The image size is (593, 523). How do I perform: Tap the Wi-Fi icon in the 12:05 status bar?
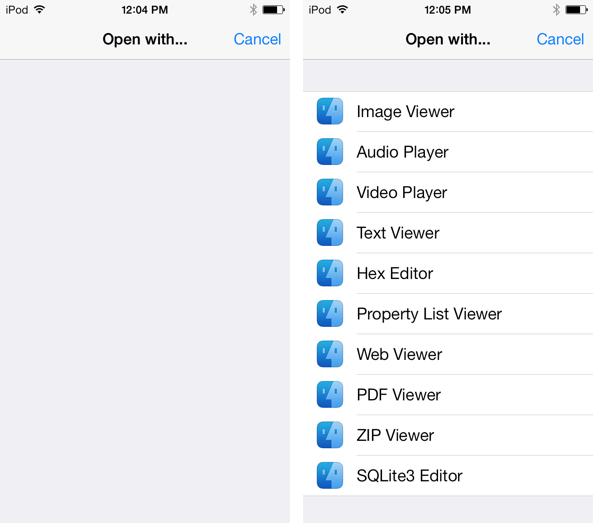point(342,9)
